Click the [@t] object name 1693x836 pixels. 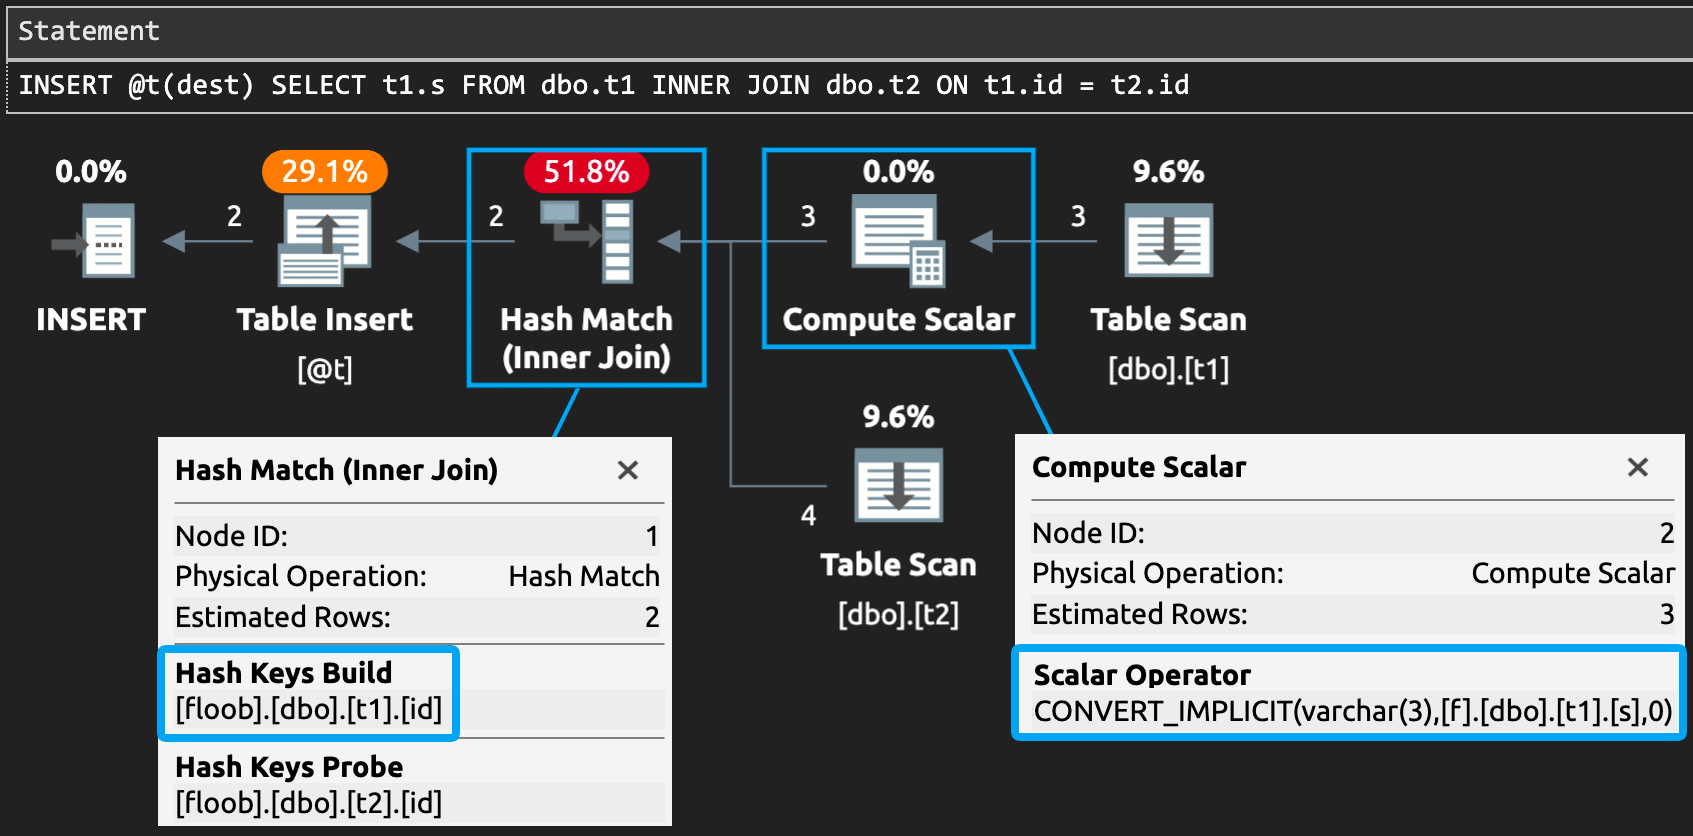pyautogui.click(x=324, y=369)
